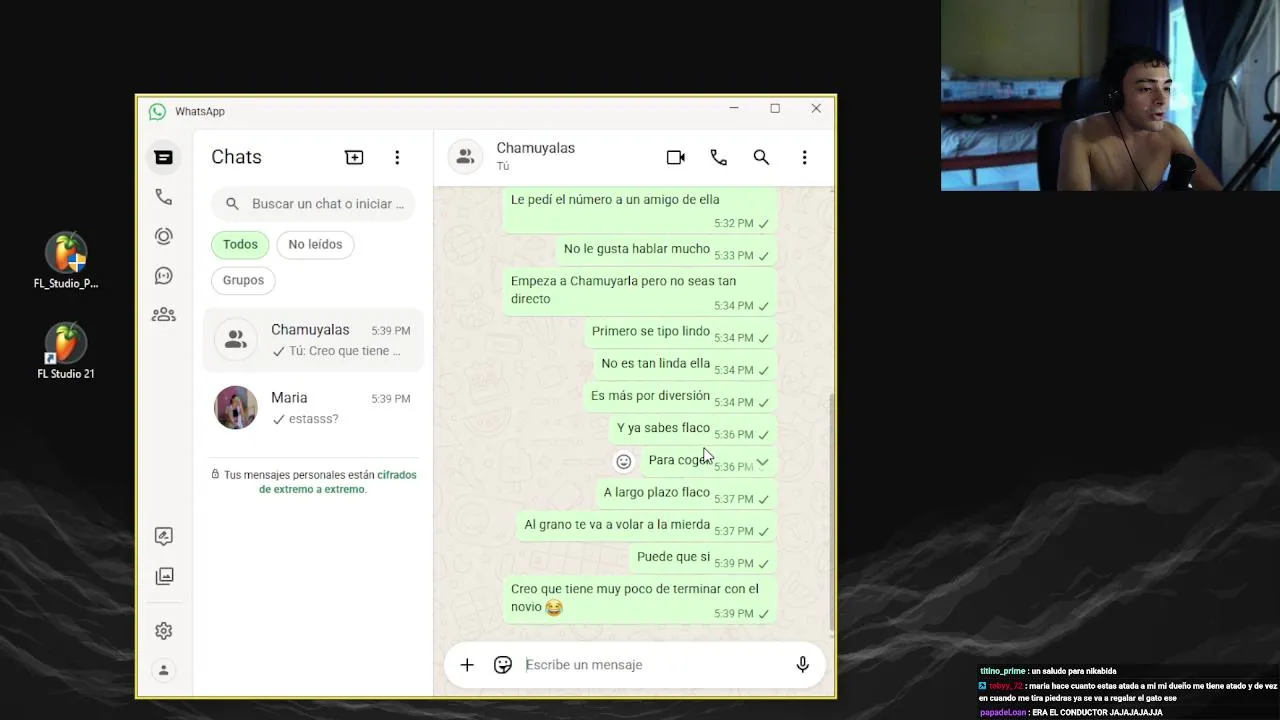
Task: Start a video call with Chamuyalas
Action: pyautogui.click(x=676, y=157)
